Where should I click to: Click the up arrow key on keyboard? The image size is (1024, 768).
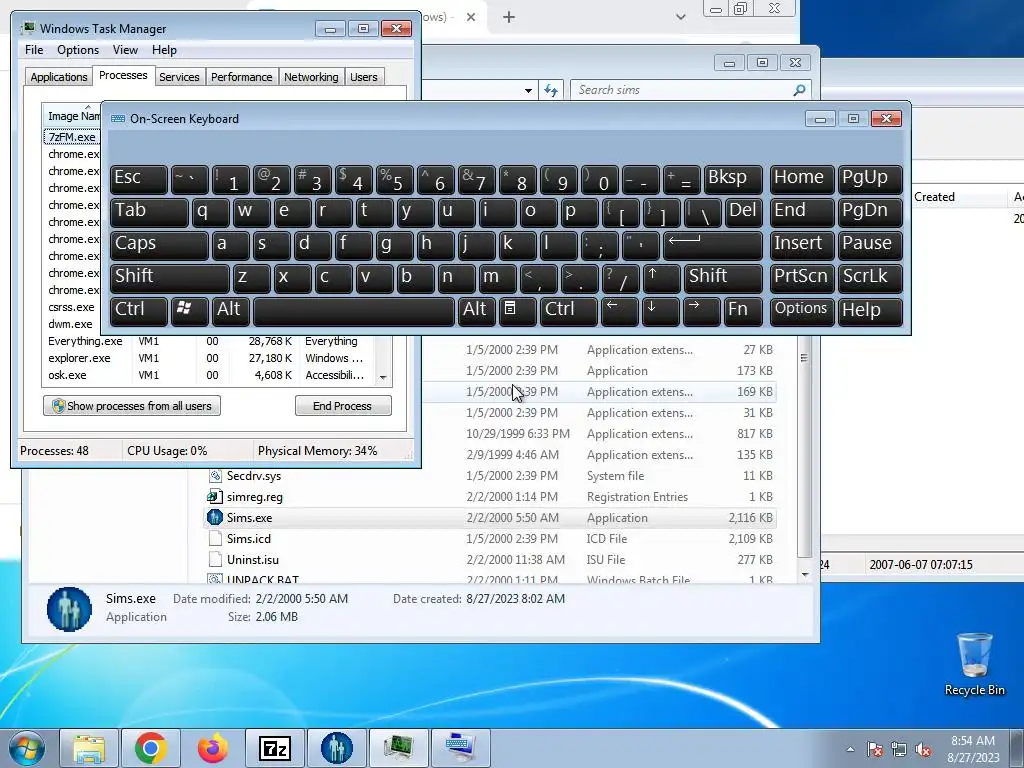661,278
